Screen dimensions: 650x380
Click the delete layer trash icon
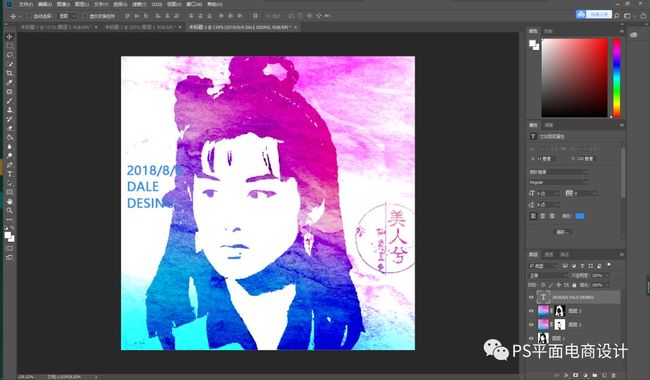coord(614,375)
